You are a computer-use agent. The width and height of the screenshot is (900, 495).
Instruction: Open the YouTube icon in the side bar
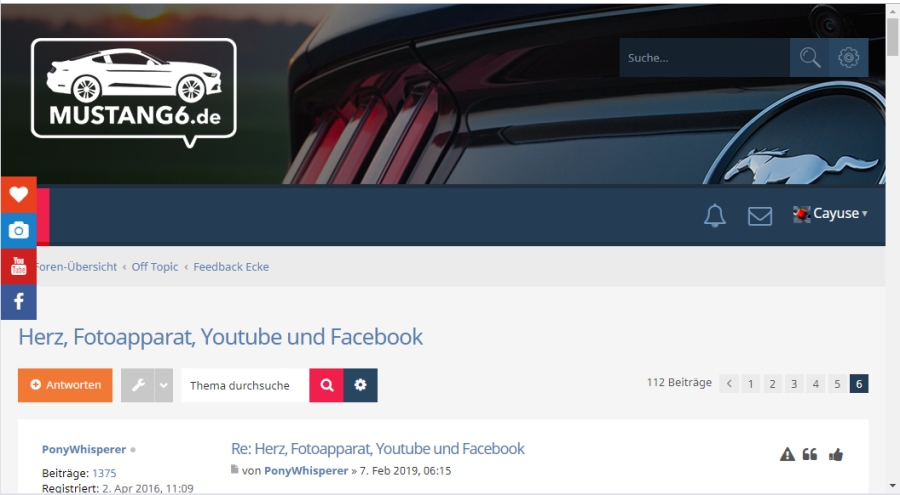(x=18, y=266)
